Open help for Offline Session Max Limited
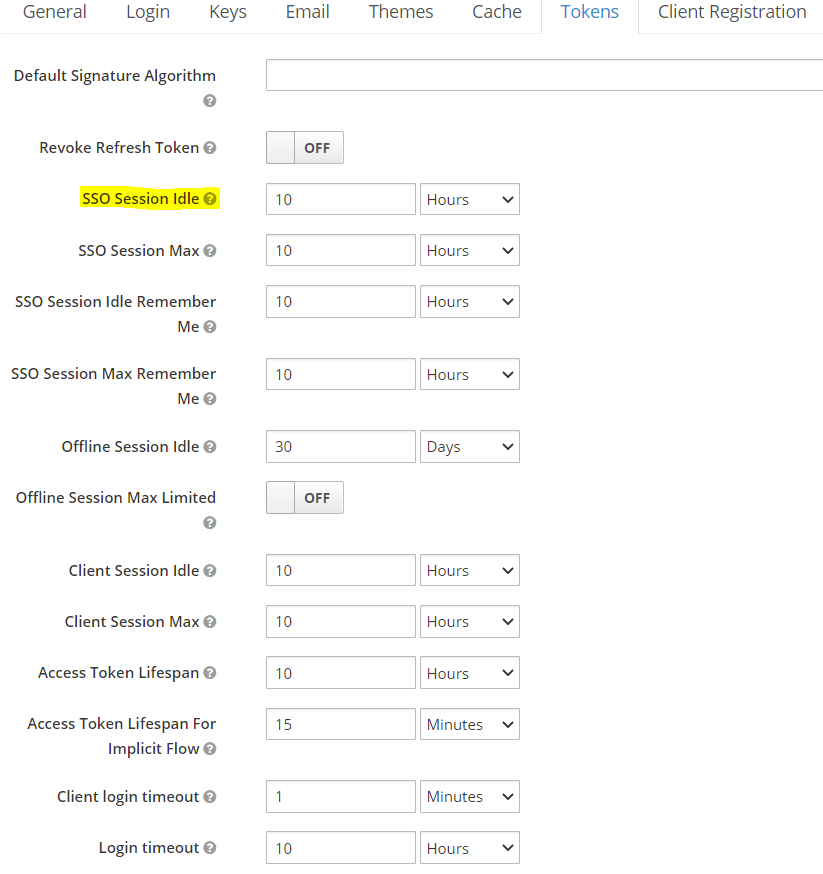 pyautogui.click(x=210, y=523)
